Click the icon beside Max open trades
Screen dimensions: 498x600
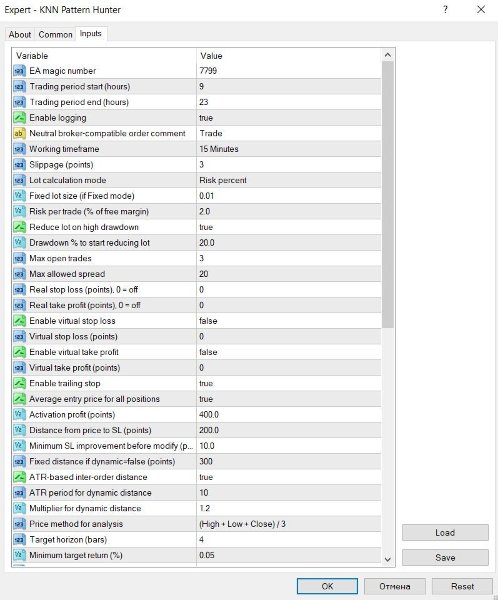click(x=19, y=258)
